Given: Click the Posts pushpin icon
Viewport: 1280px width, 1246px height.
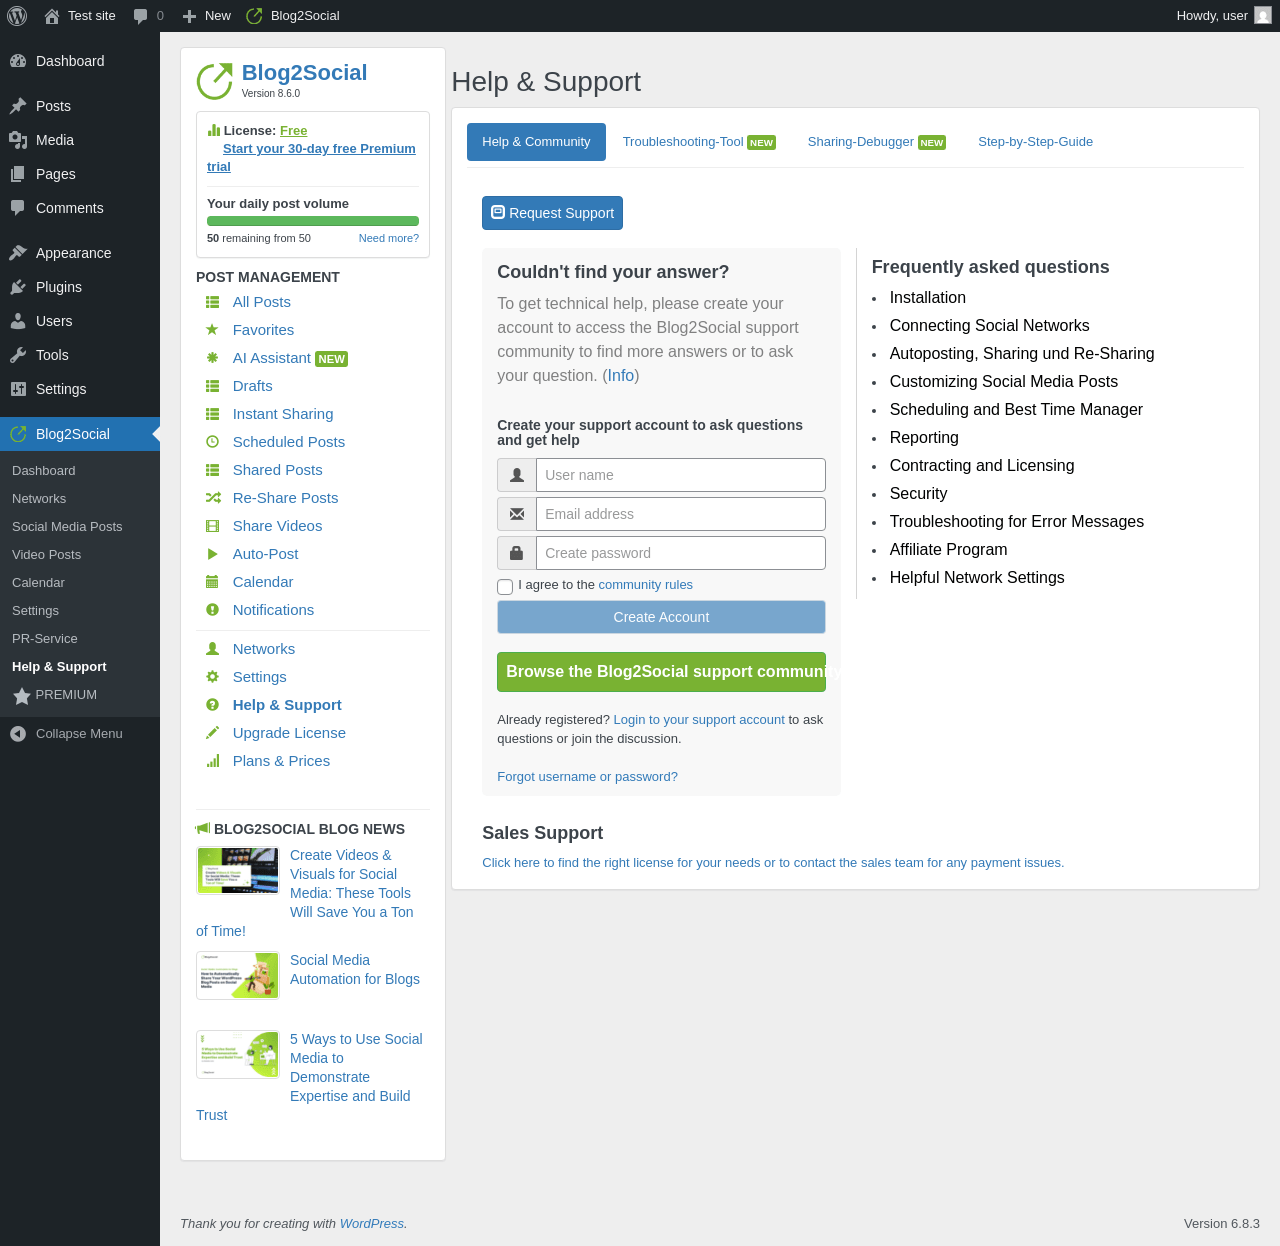Looking at the screenshot, I should pyautogui.click(x=18, y=106).
